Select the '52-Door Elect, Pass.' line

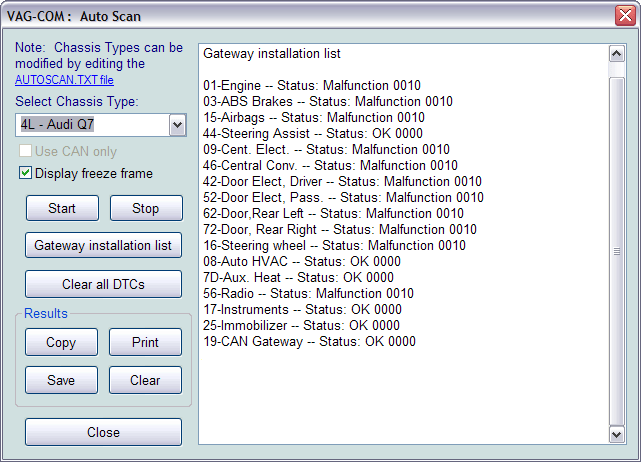click(343, 197)
